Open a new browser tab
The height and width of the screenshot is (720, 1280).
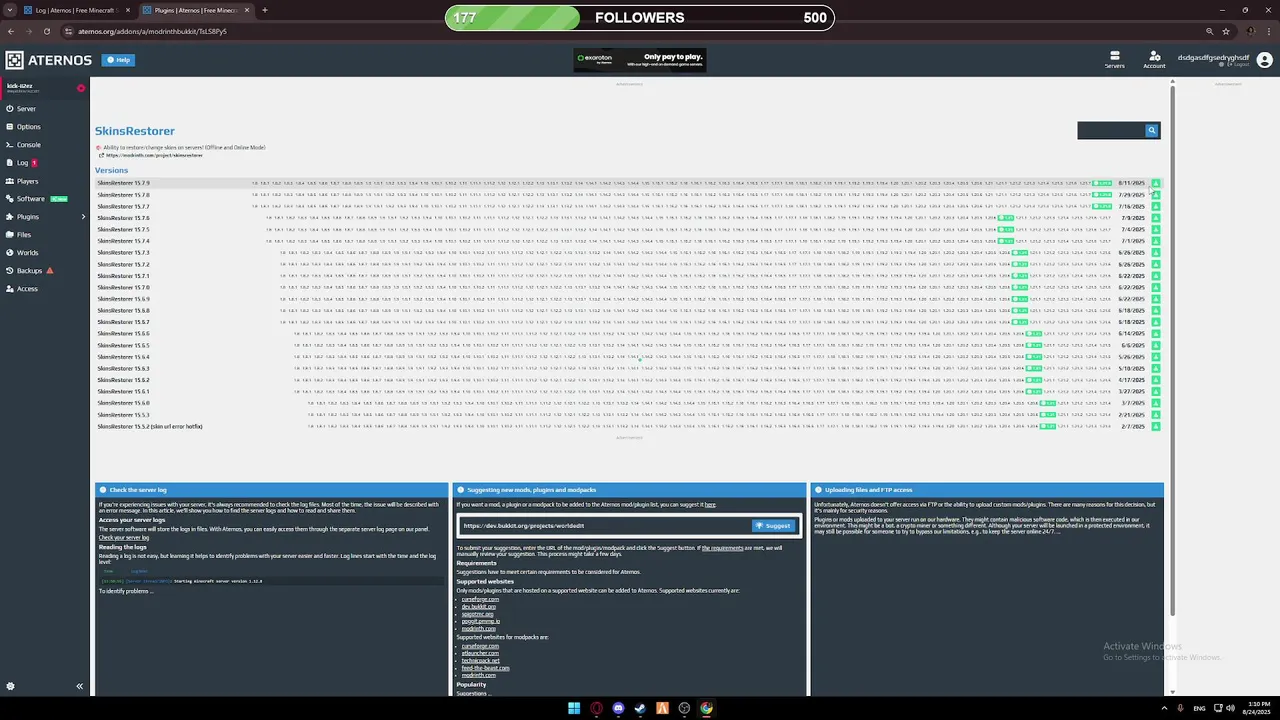[265, 10]
